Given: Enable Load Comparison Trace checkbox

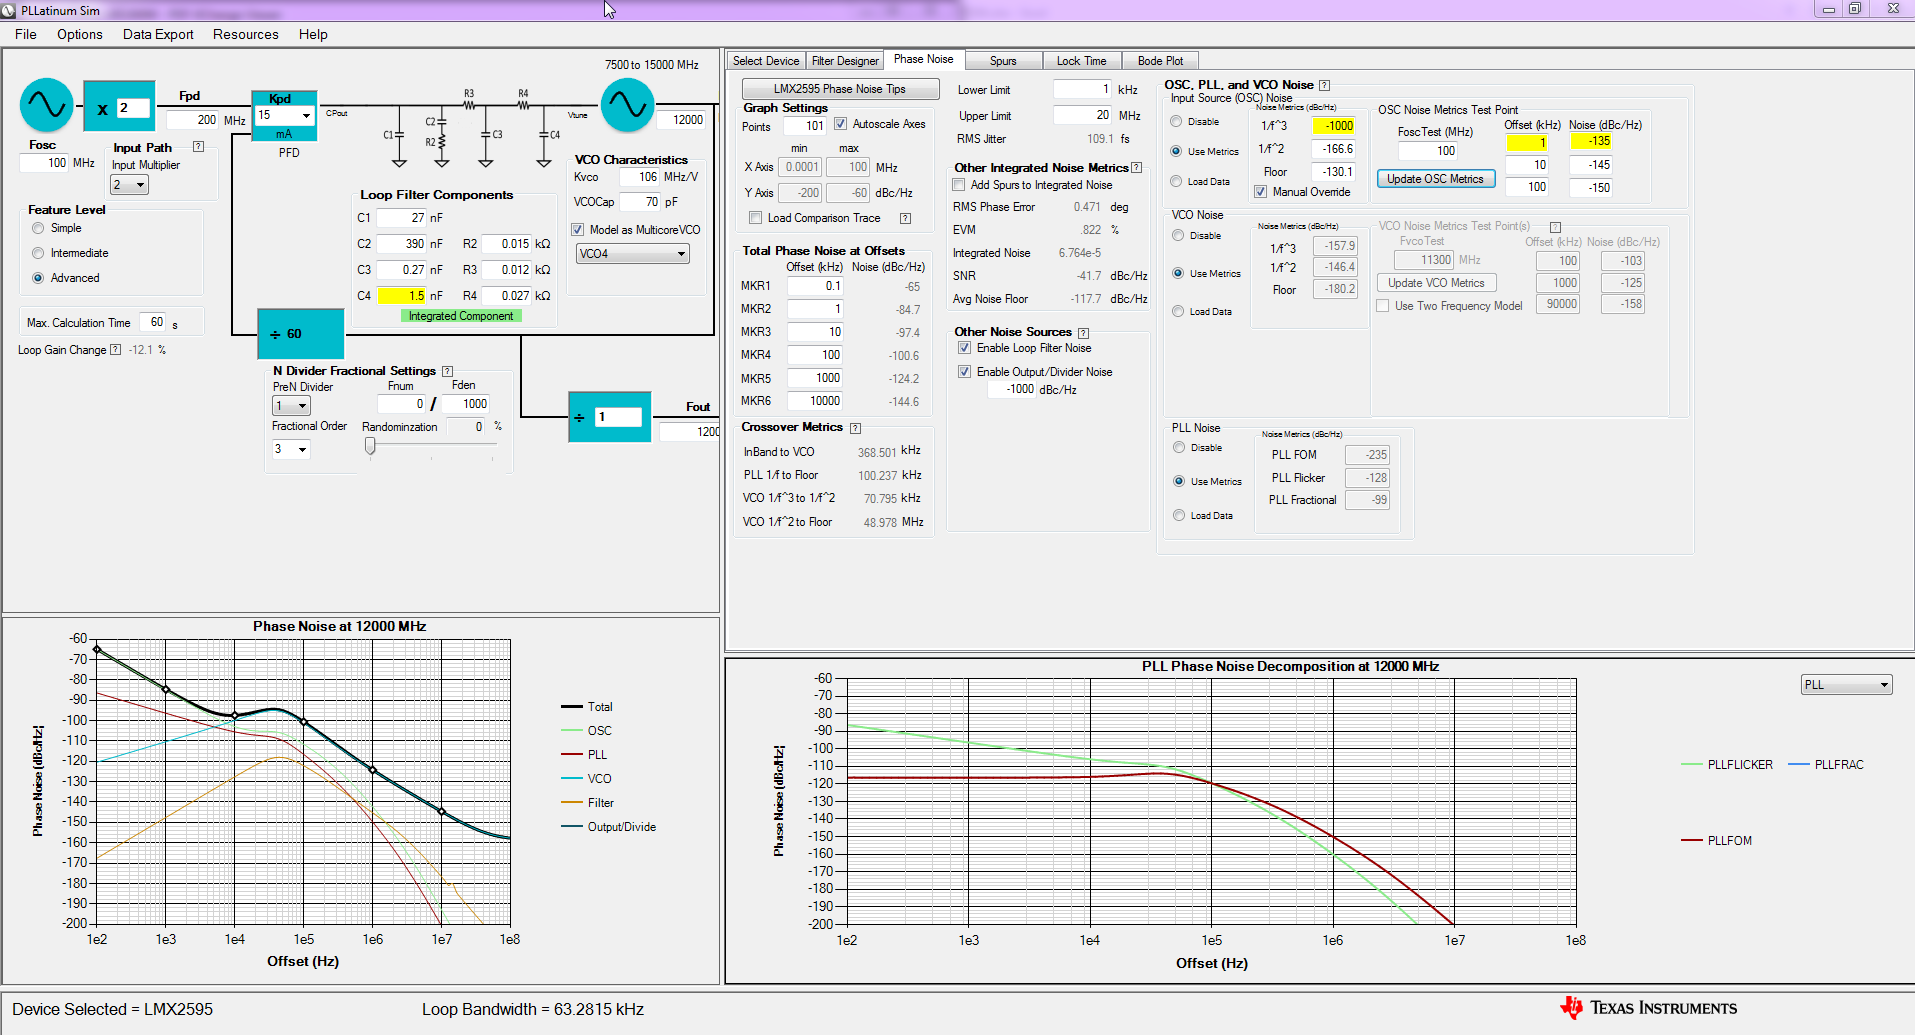Looking at the screenshot, I should pos(756,218).
